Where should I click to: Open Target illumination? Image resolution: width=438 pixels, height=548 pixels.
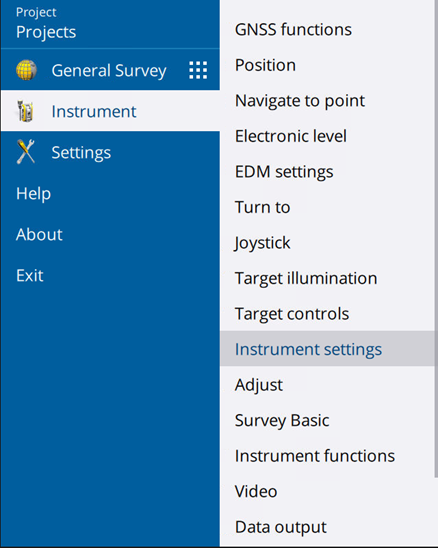pos(306,279)
